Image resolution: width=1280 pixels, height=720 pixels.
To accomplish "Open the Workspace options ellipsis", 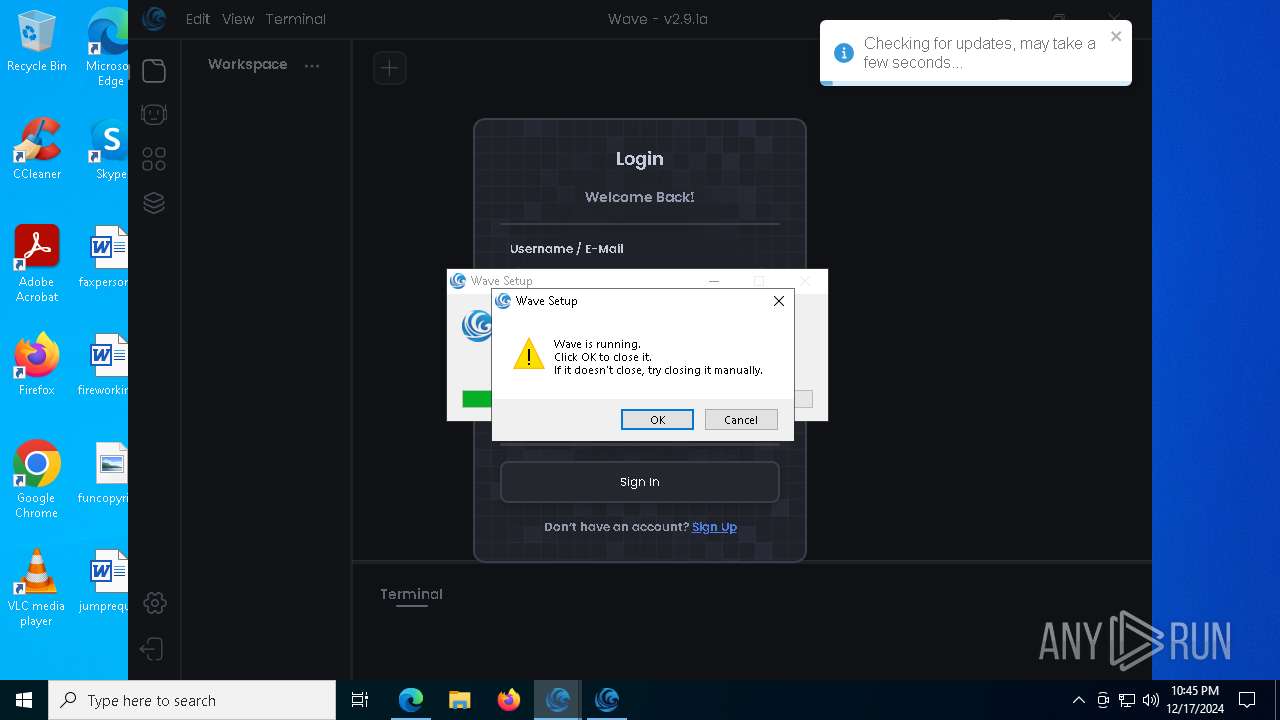I will click(312, 66).
